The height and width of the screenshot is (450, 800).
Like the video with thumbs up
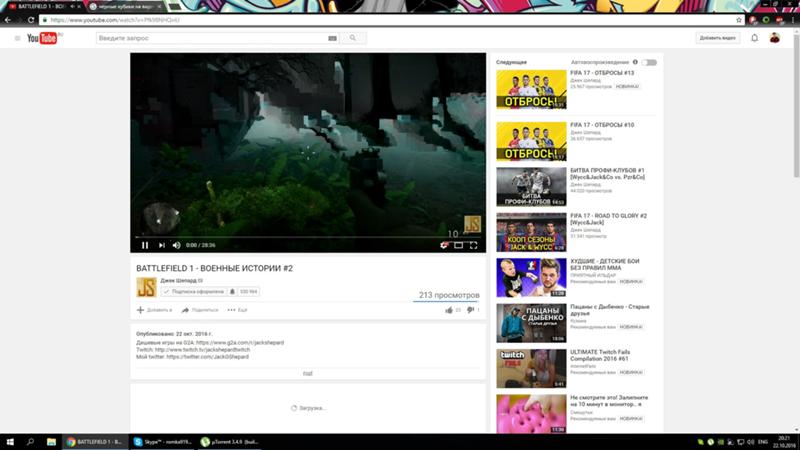(x=449, y=310)
